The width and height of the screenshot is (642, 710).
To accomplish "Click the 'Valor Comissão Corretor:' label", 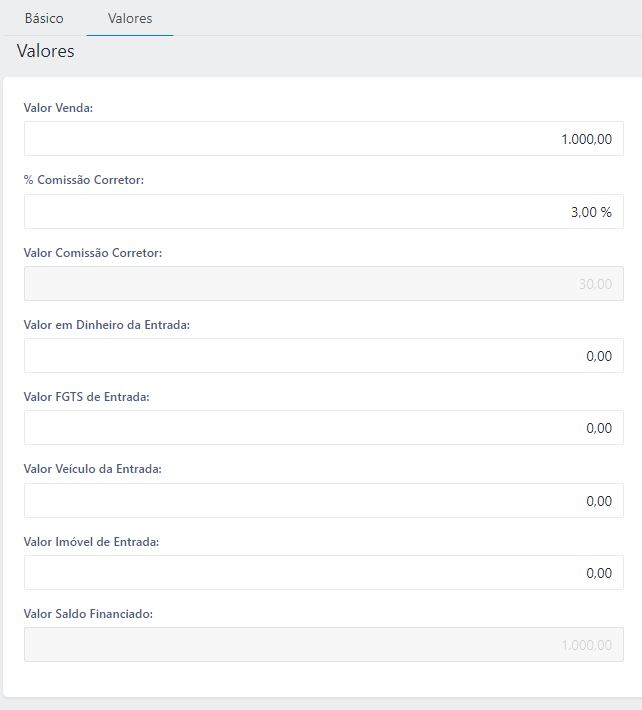I will pos(93,253).
